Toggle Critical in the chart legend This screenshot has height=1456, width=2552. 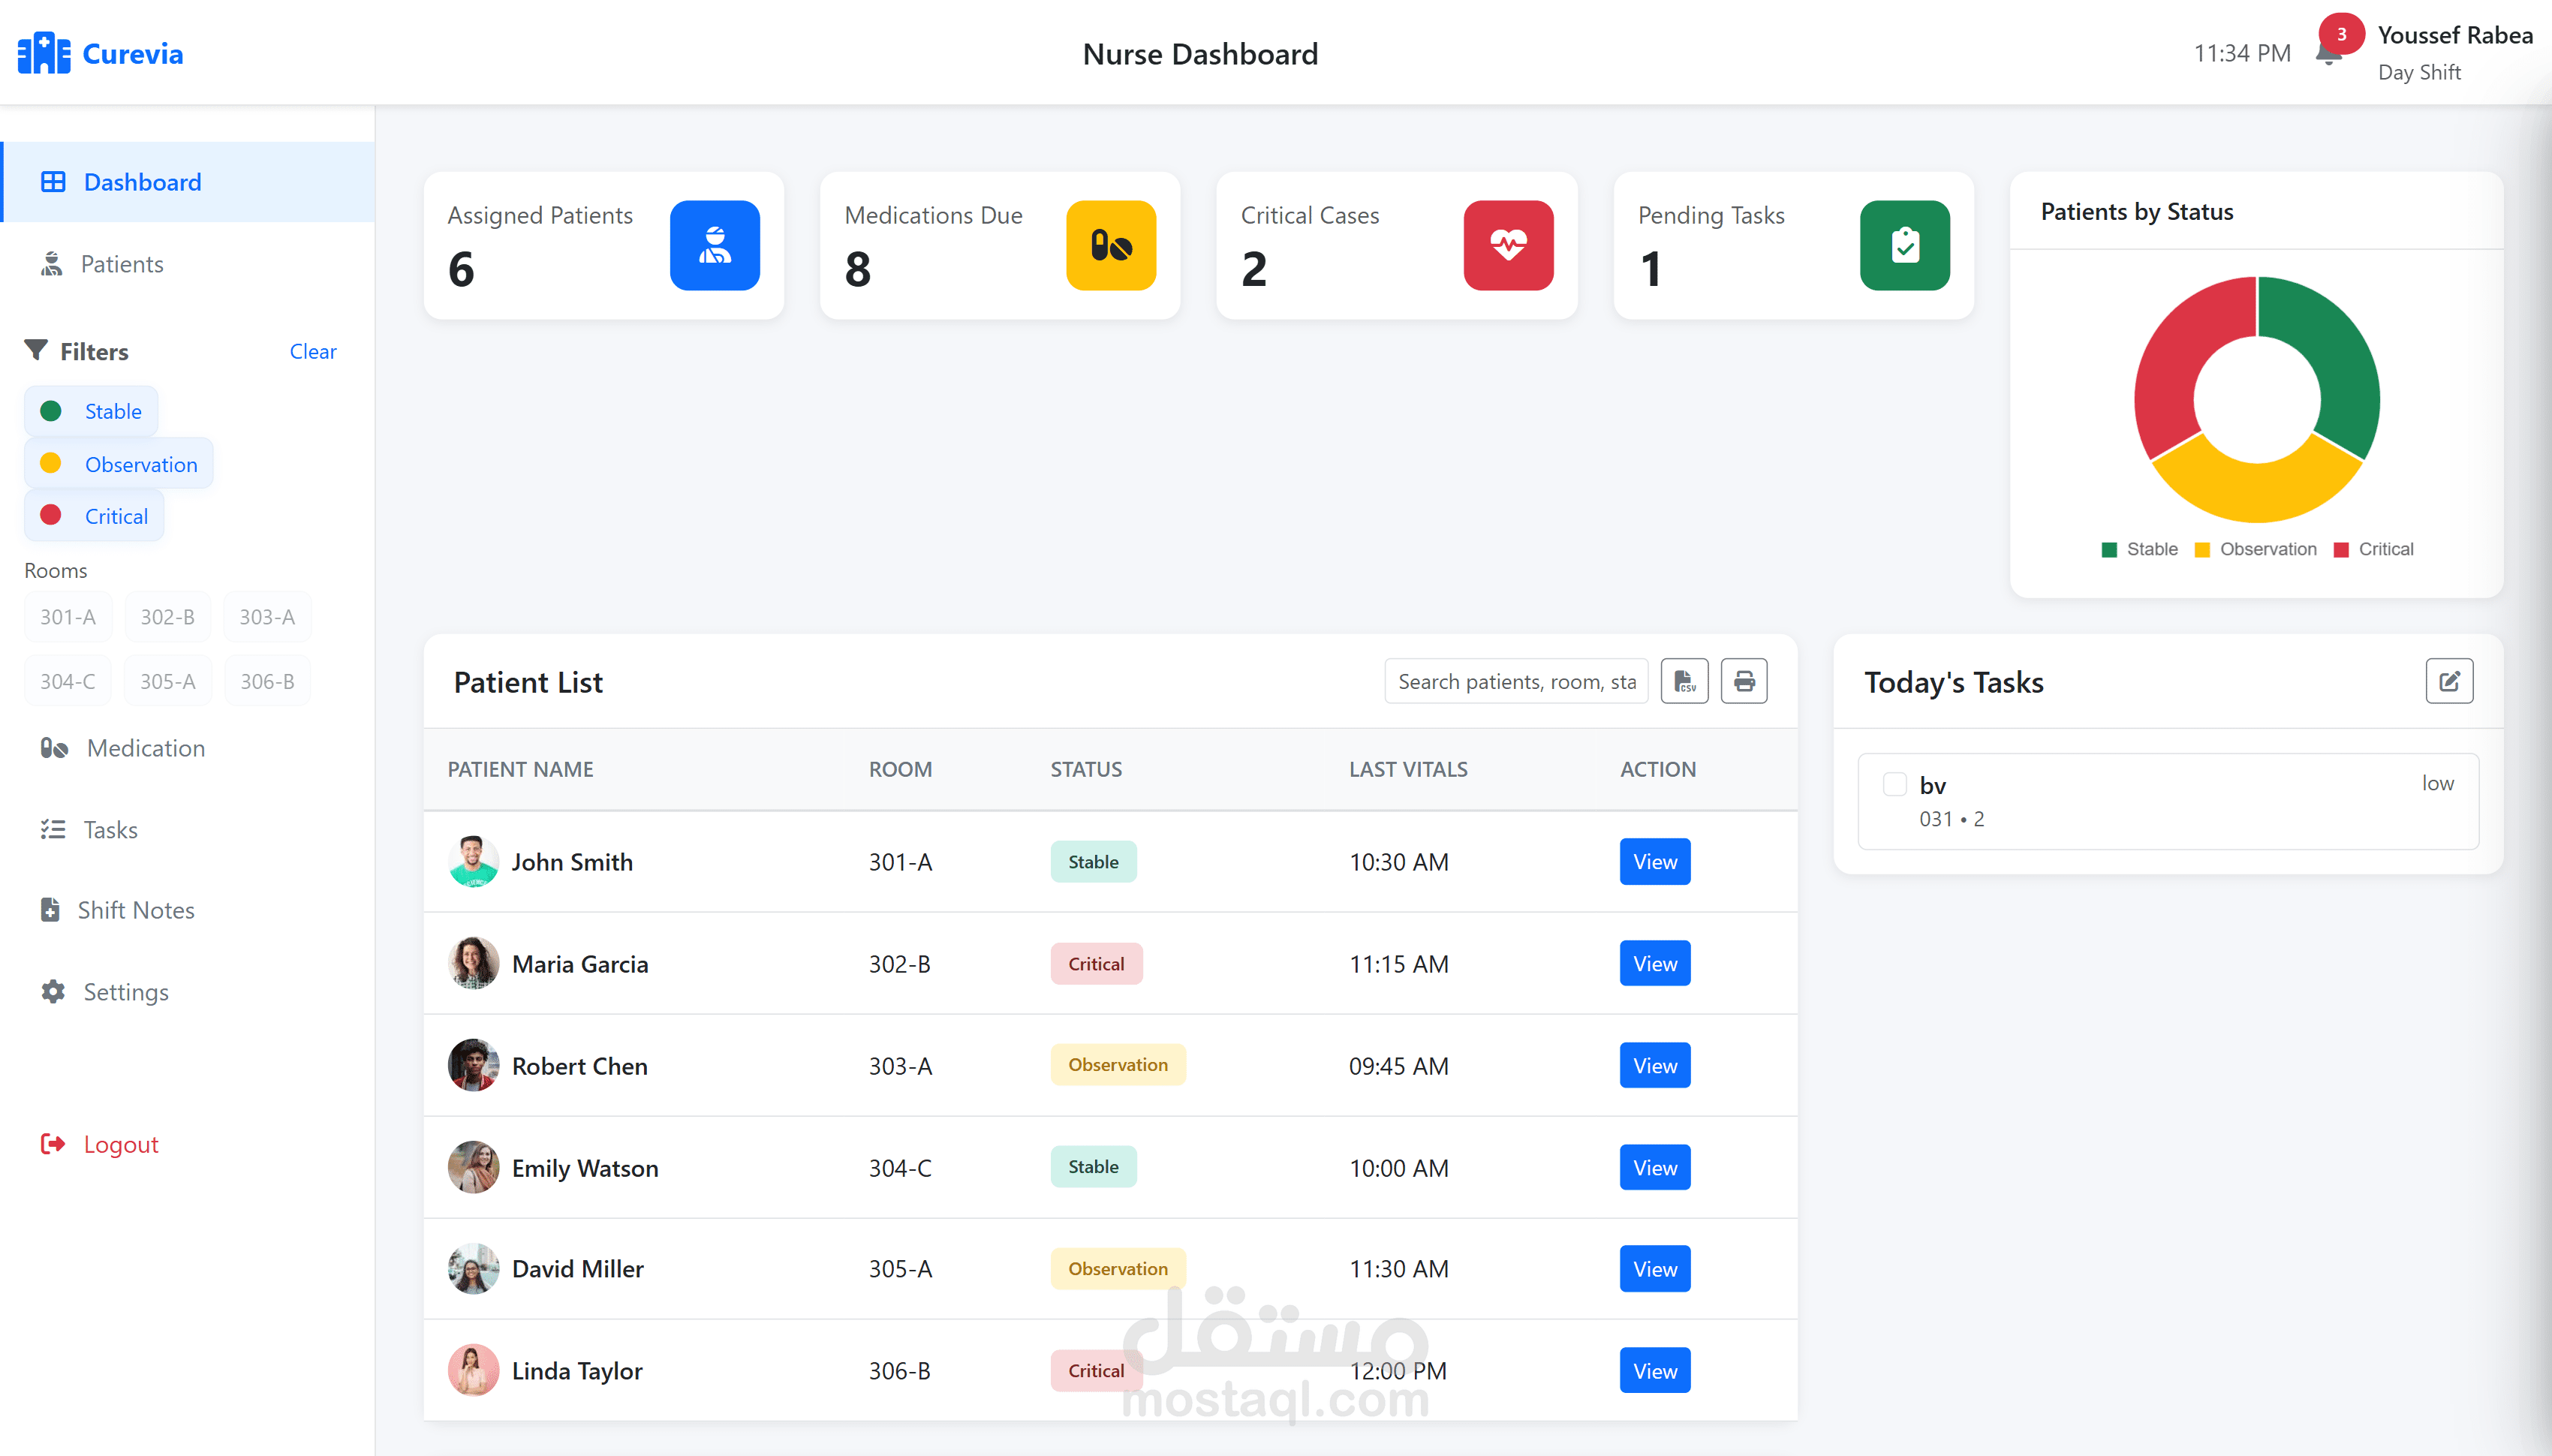(2373, 549)
